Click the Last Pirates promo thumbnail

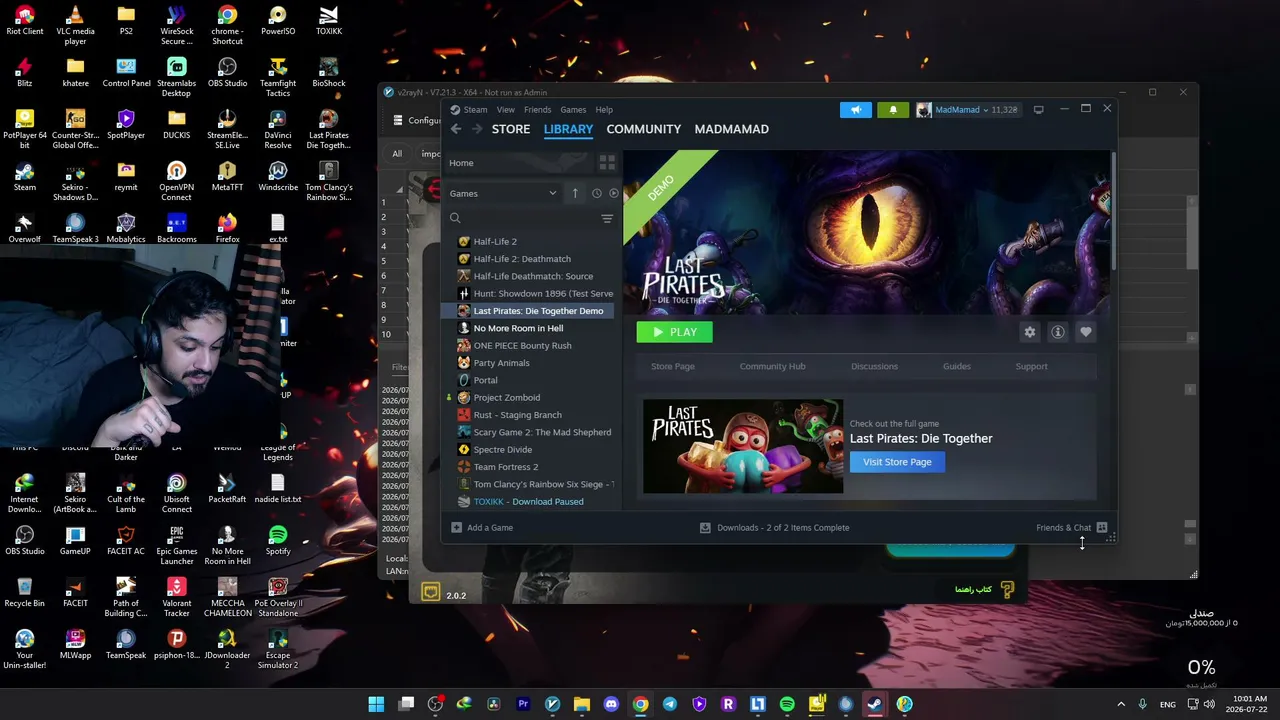[743, 446]
